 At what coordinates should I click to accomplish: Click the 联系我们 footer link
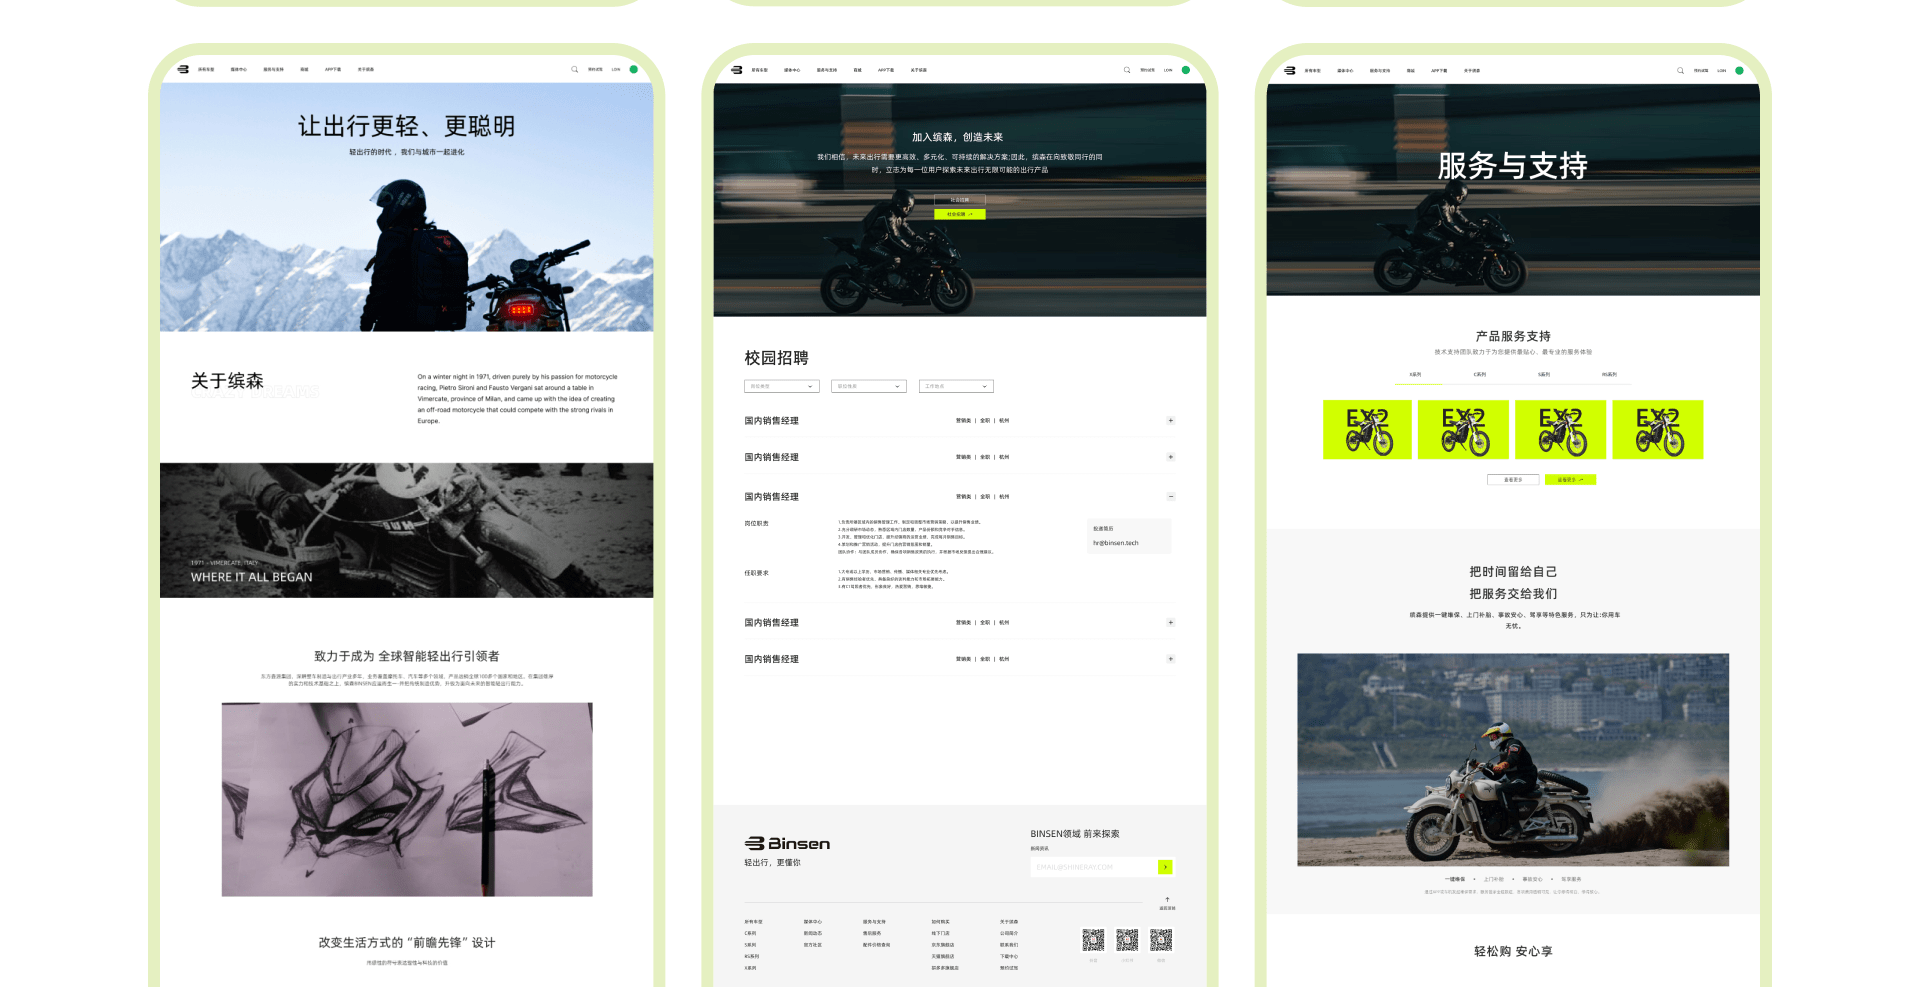[x=1009, y=945]
